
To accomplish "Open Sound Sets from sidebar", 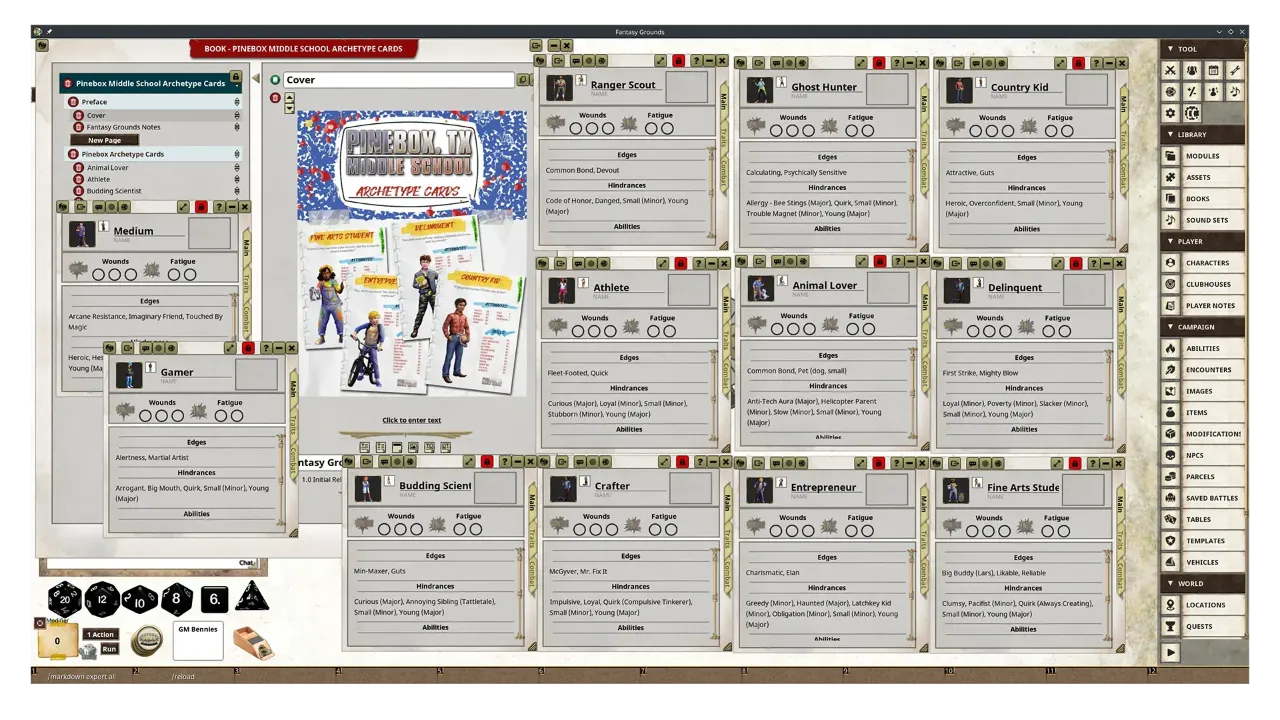I will 1204,220.
